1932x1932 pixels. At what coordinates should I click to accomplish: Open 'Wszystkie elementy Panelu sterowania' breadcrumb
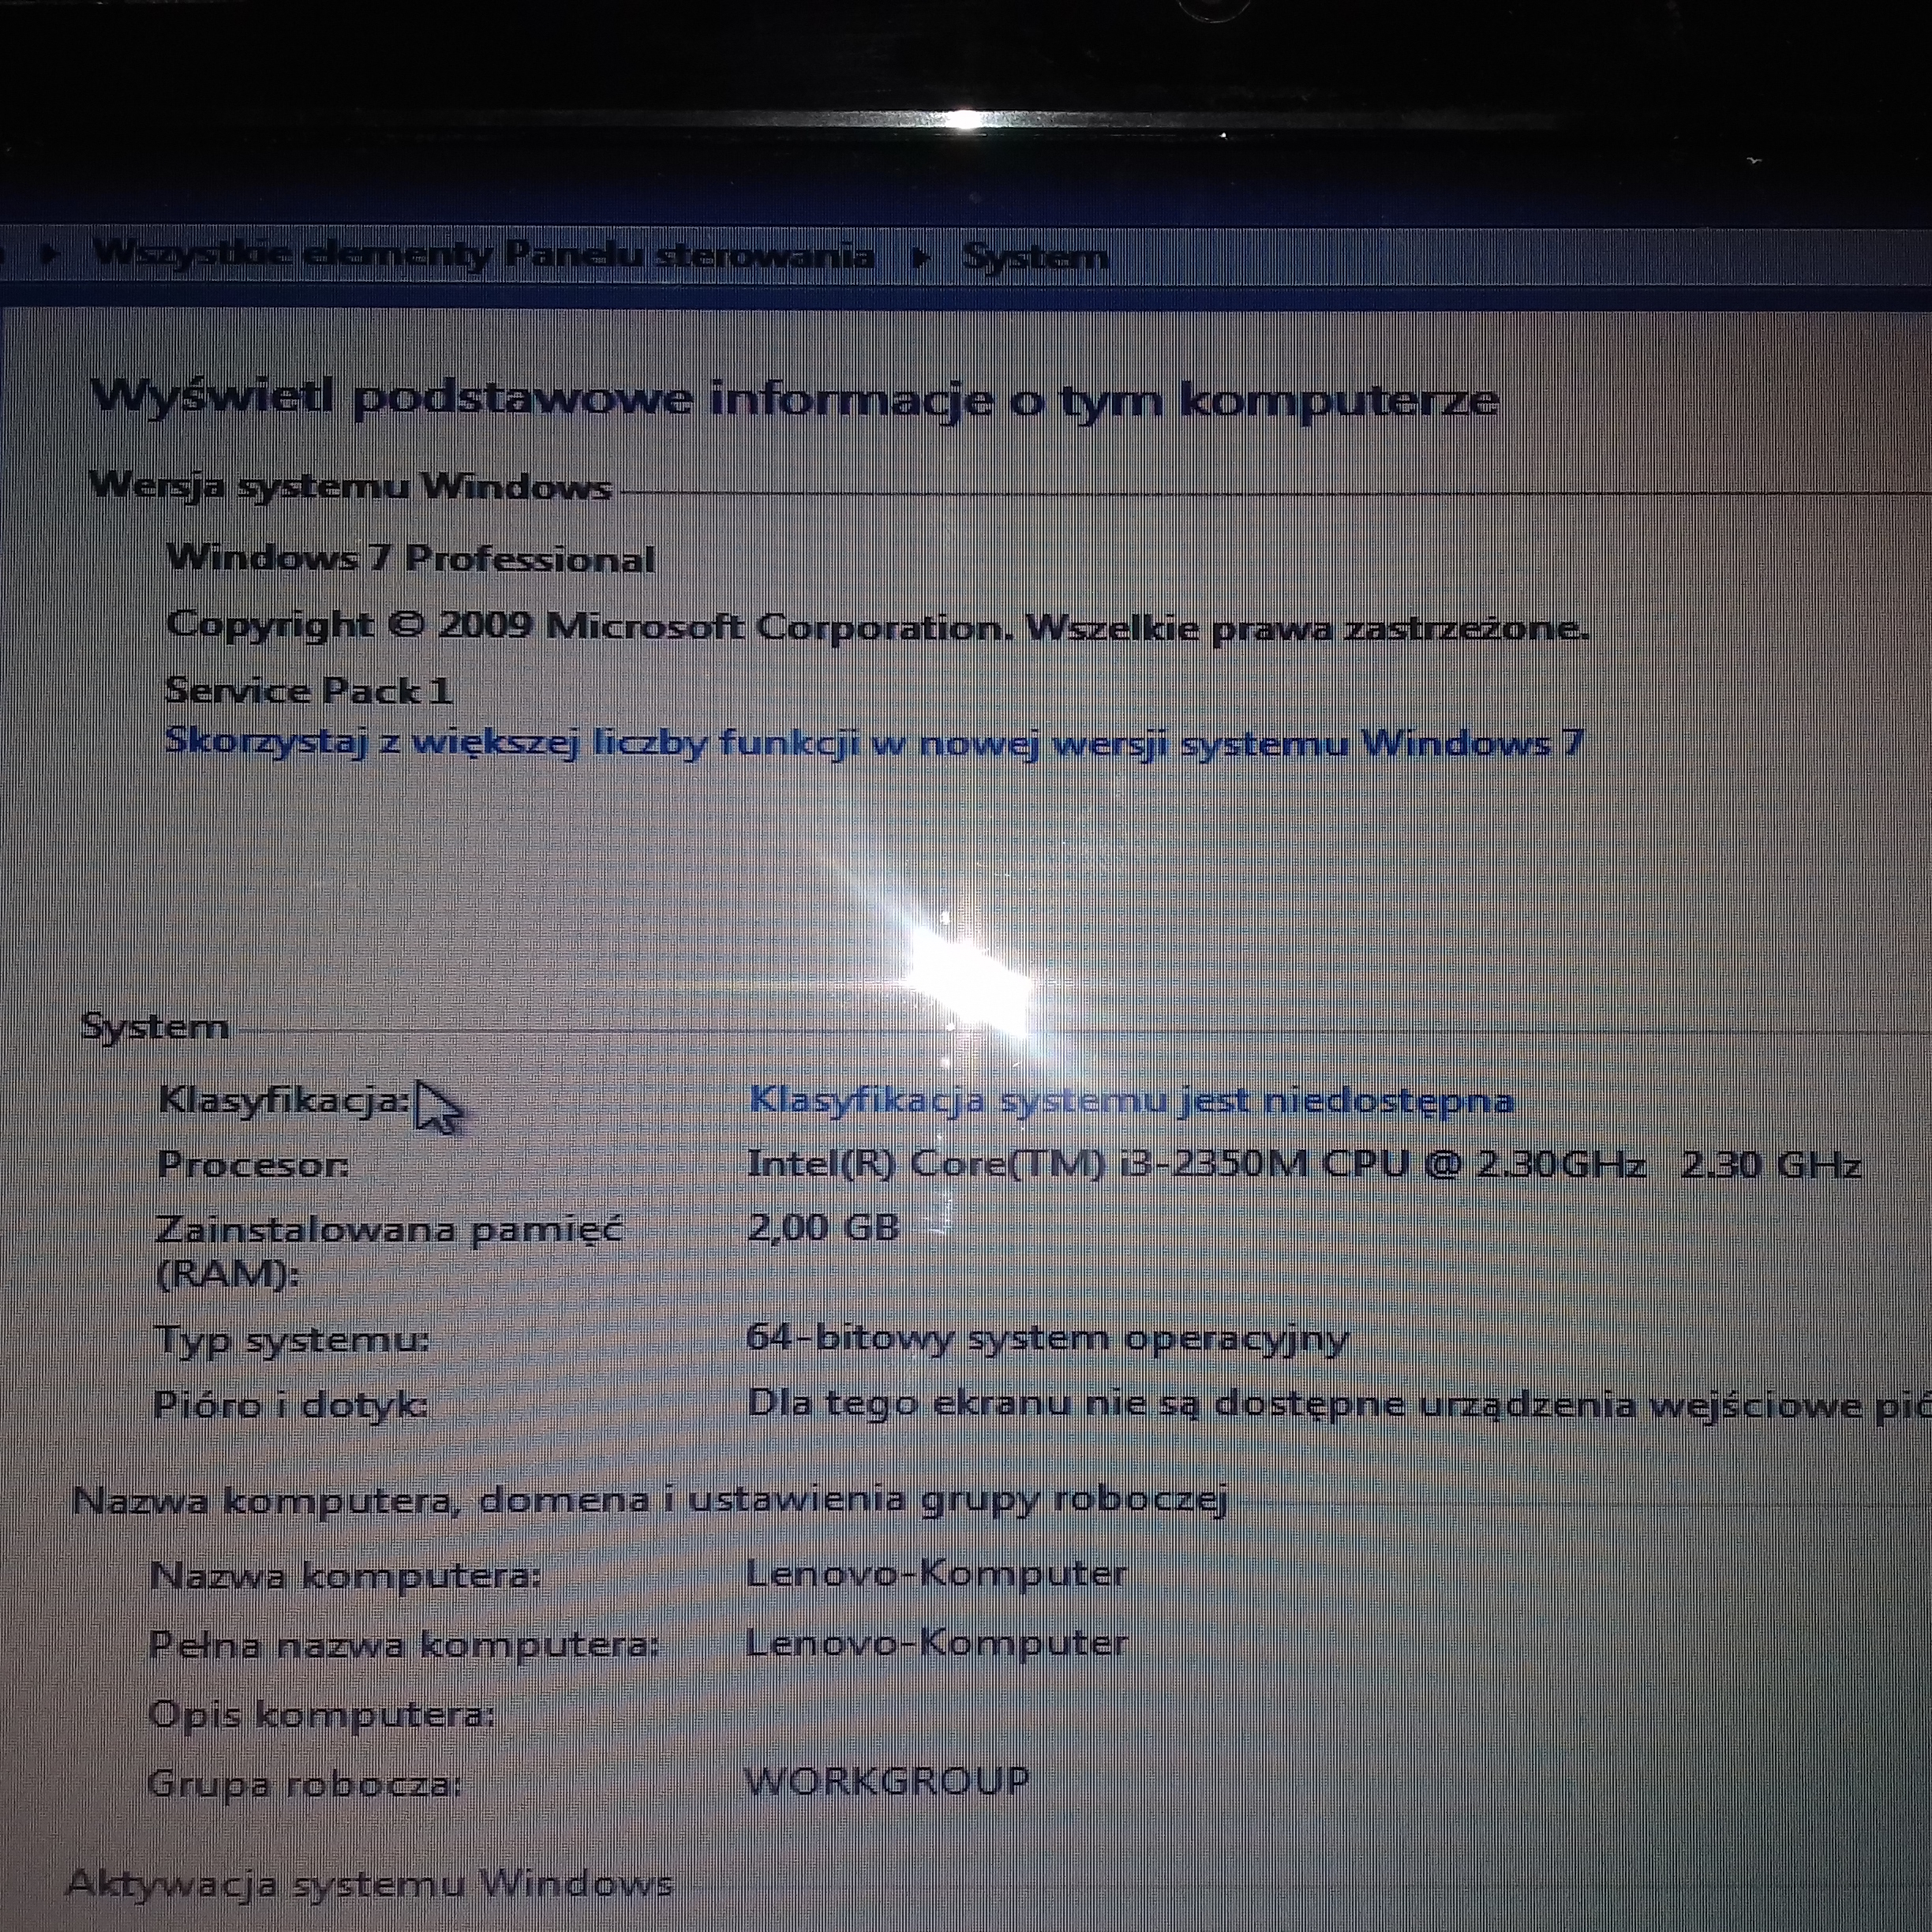483,256
